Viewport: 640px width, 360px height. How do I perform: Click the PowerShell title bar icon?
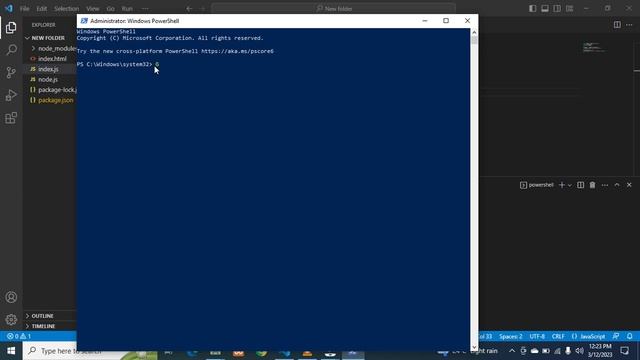[84, 21]
